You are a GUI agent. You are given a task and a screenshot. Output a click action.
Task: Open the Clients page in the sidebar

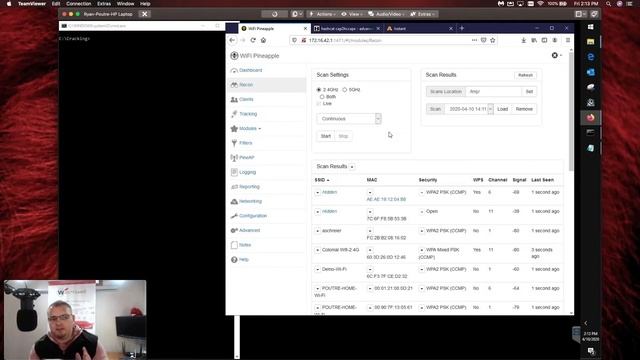pyautogui.click(x=246, y=99)
